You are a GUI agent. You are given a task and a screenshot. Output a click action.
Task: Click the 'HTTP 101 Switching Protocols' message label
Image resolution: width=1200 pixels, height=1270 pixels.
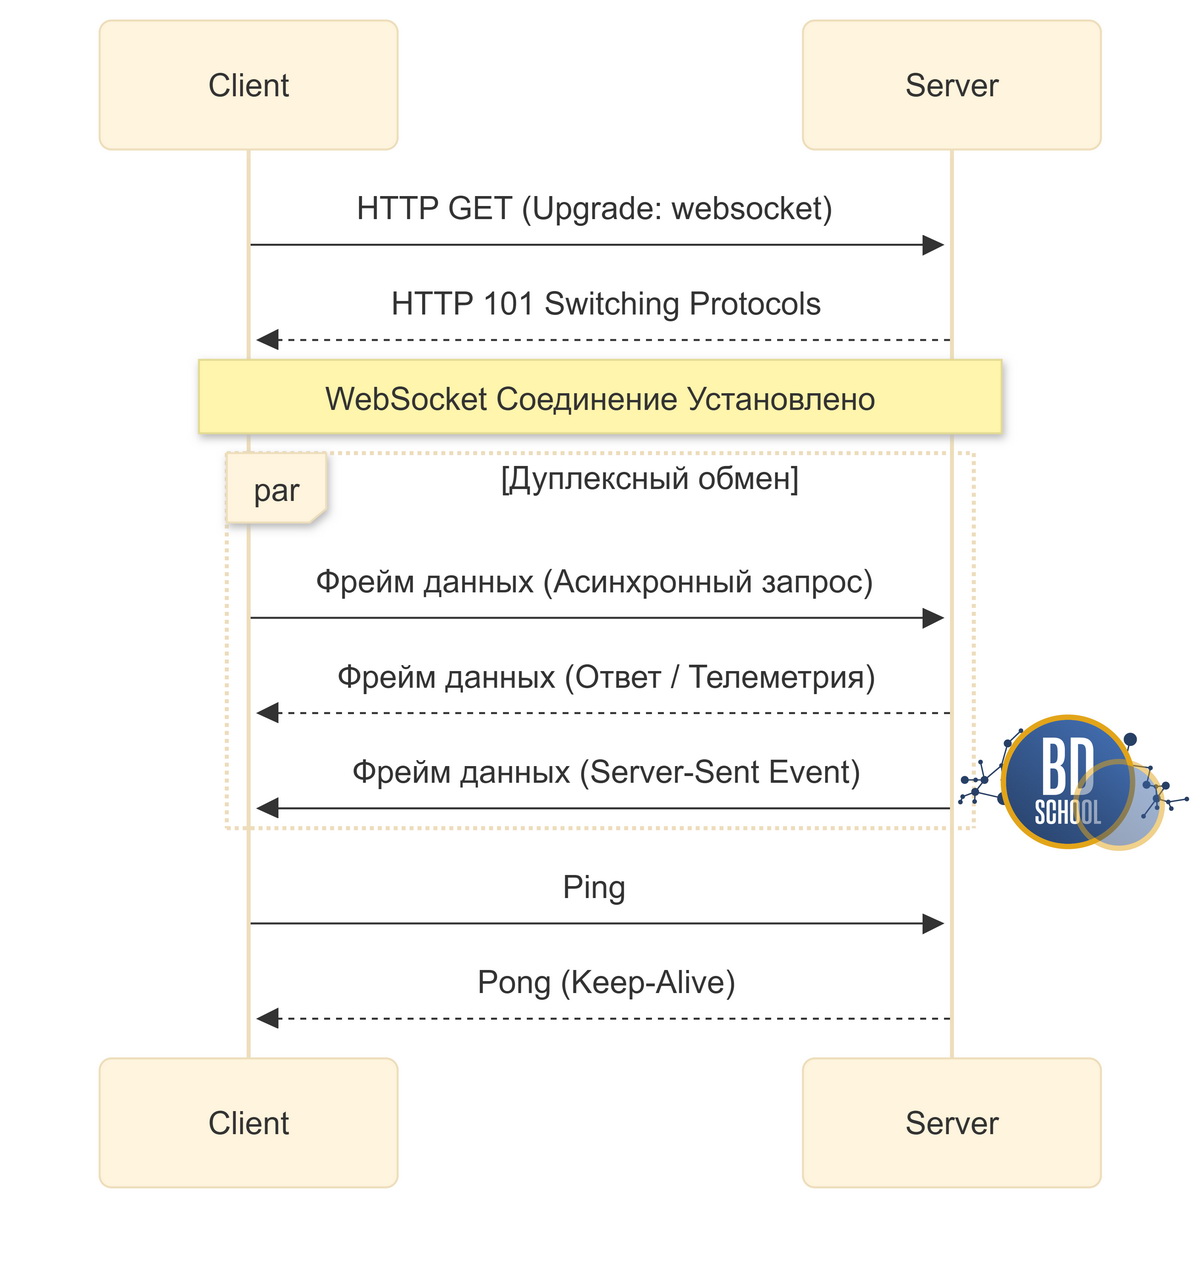(605, 304)
